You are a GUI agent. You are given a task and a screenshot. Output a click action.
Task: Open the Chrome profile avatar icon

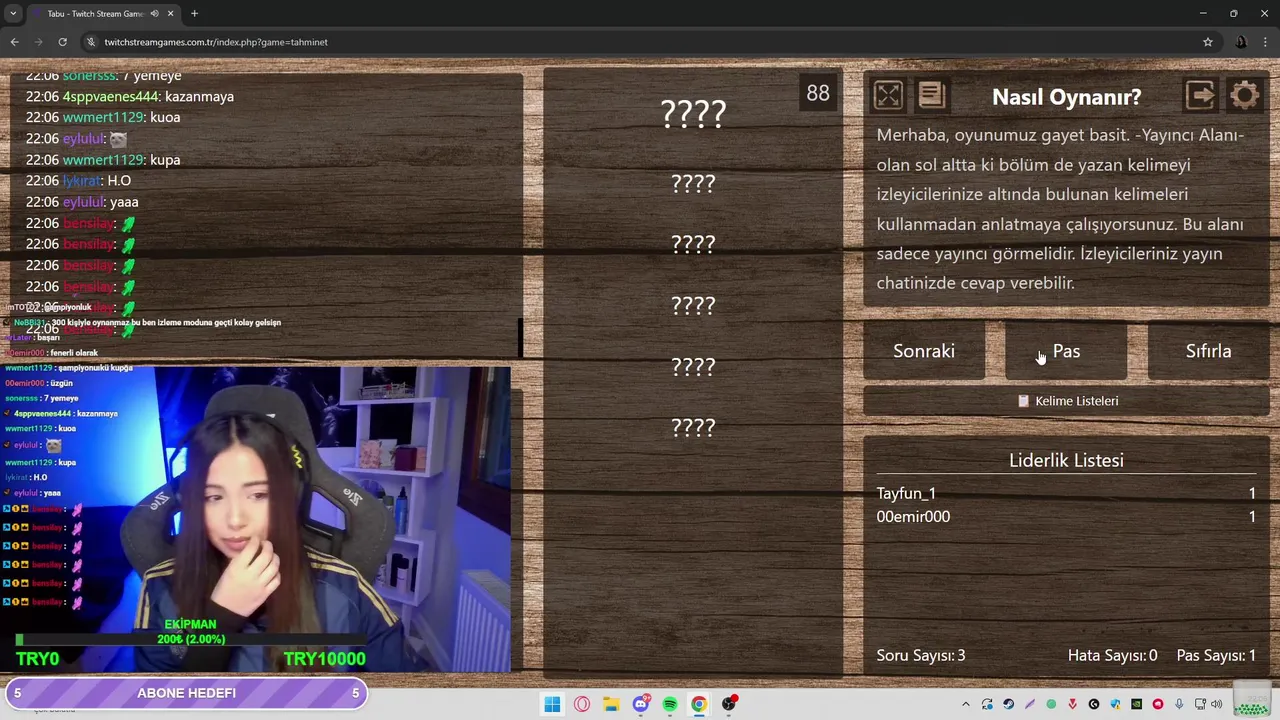pyautogui.click(x=1241, y=42)
